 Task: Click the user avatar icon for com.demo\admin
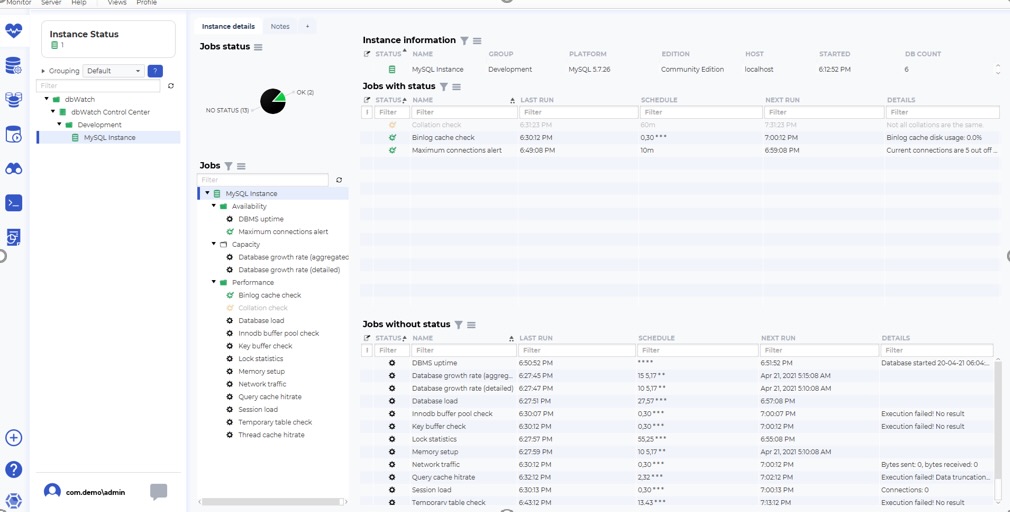(x=52, y=491)
